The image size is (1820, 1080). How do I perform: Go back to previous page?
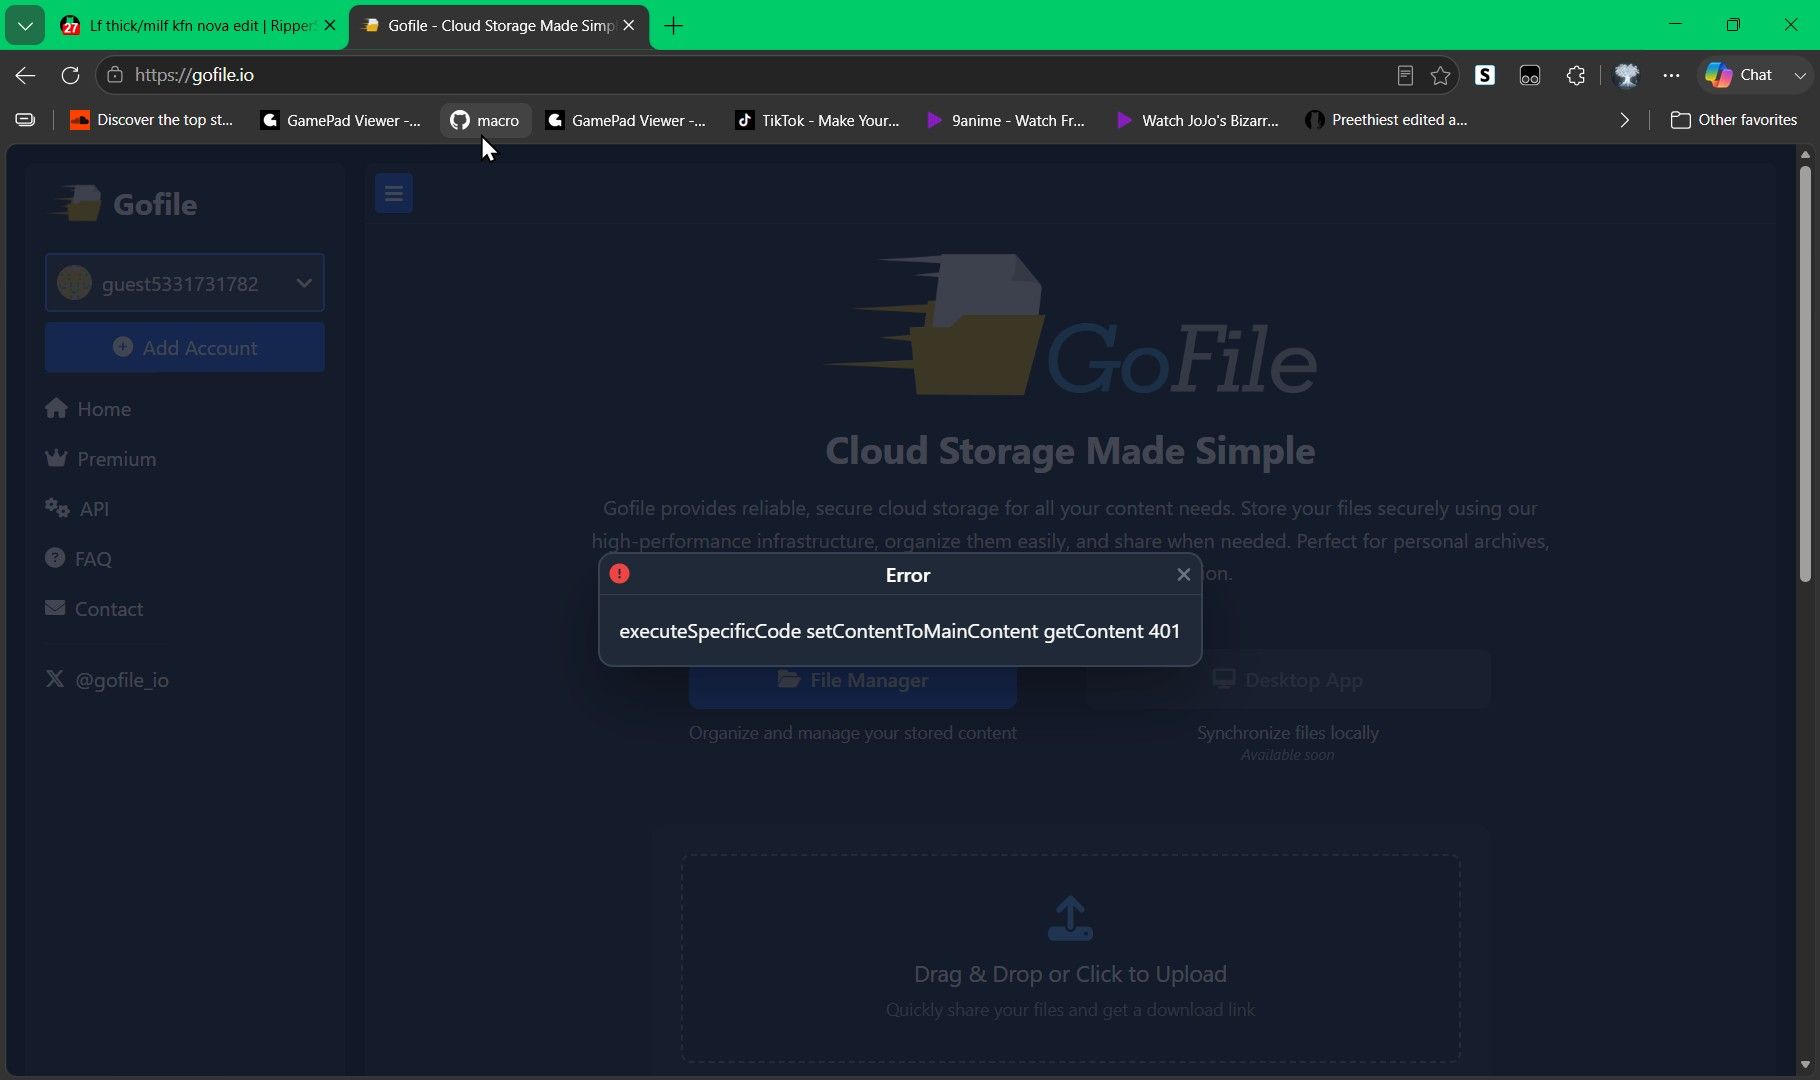pos(25,75)
